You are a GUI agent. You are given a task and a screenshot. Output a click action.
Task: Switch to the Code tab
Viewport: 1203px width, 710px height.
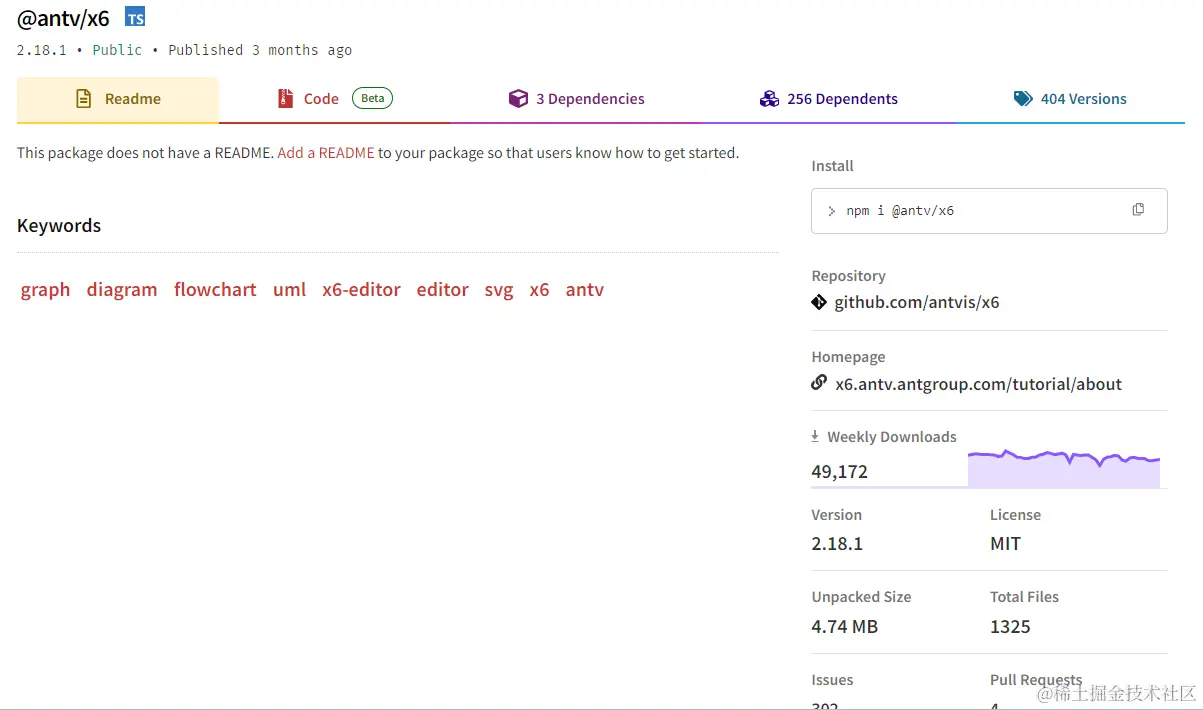tap(335, 100)
